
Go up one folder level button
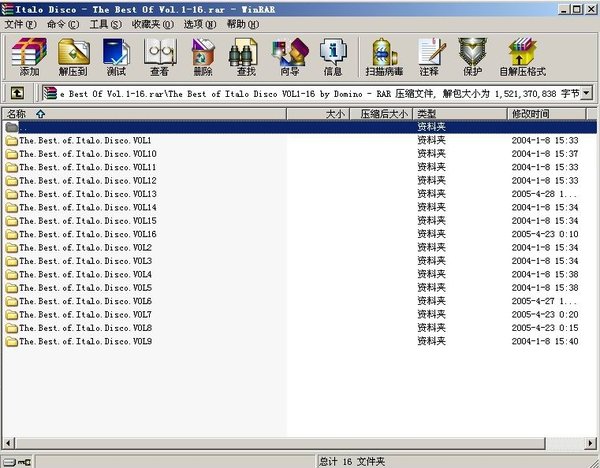17,93
